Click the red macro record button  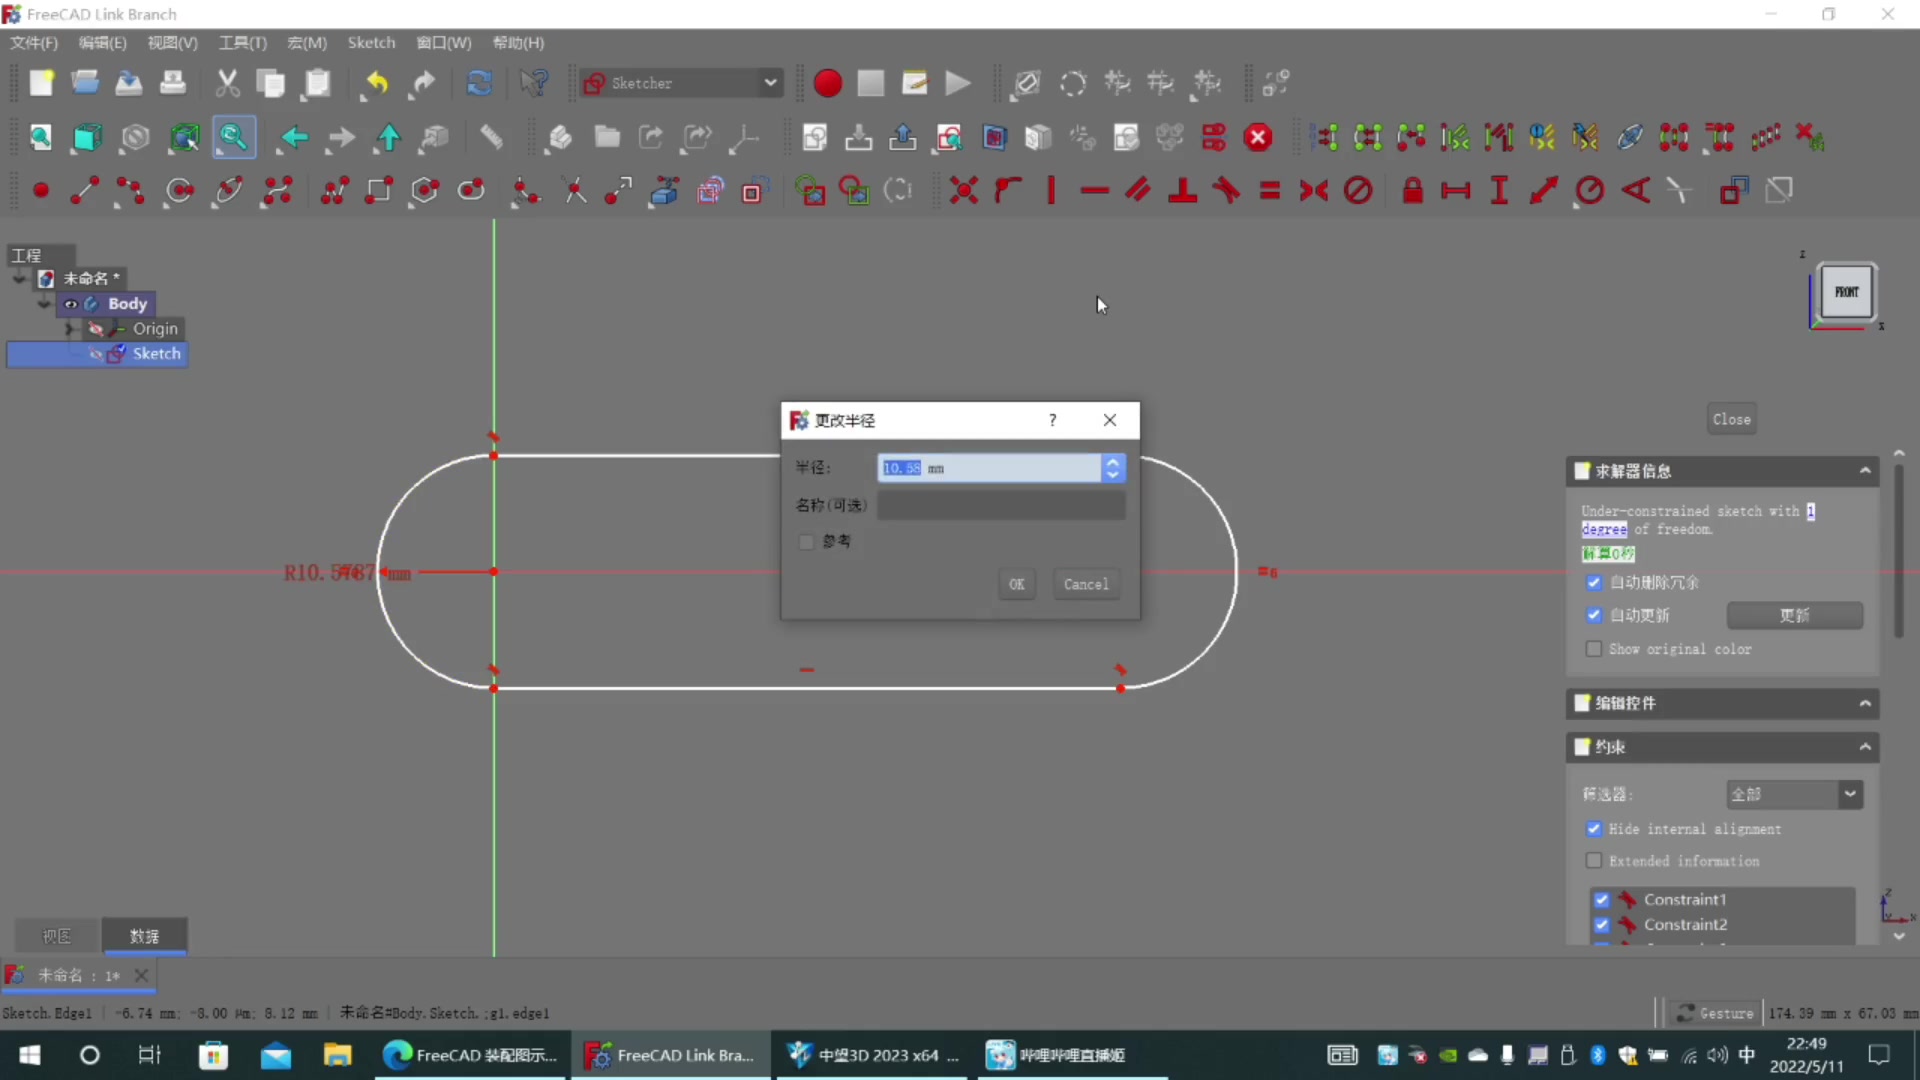[827, 83]
